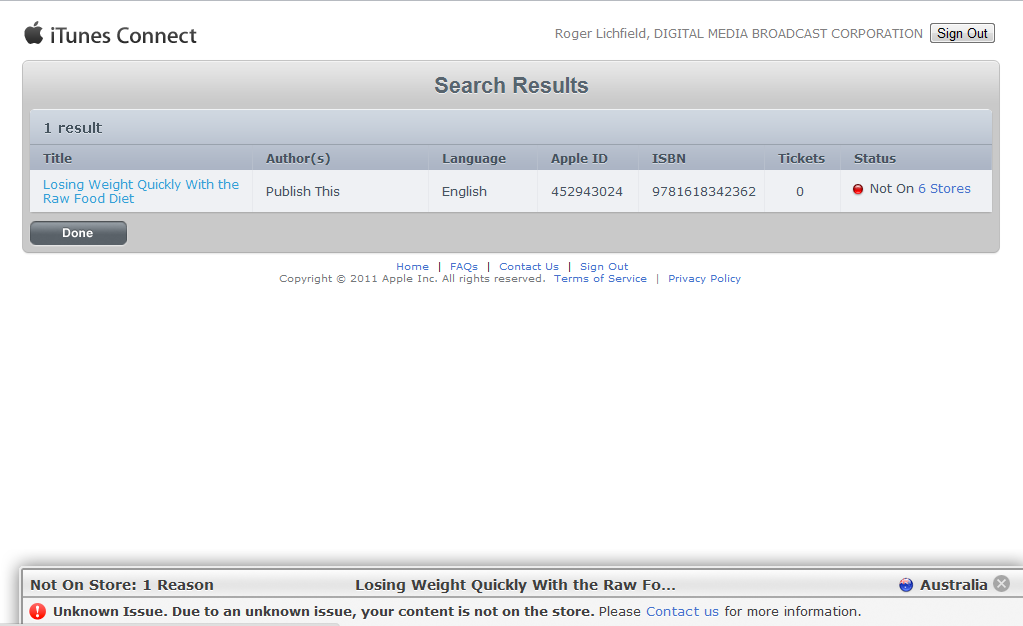Select the Publish This author cell

point(303,191)
